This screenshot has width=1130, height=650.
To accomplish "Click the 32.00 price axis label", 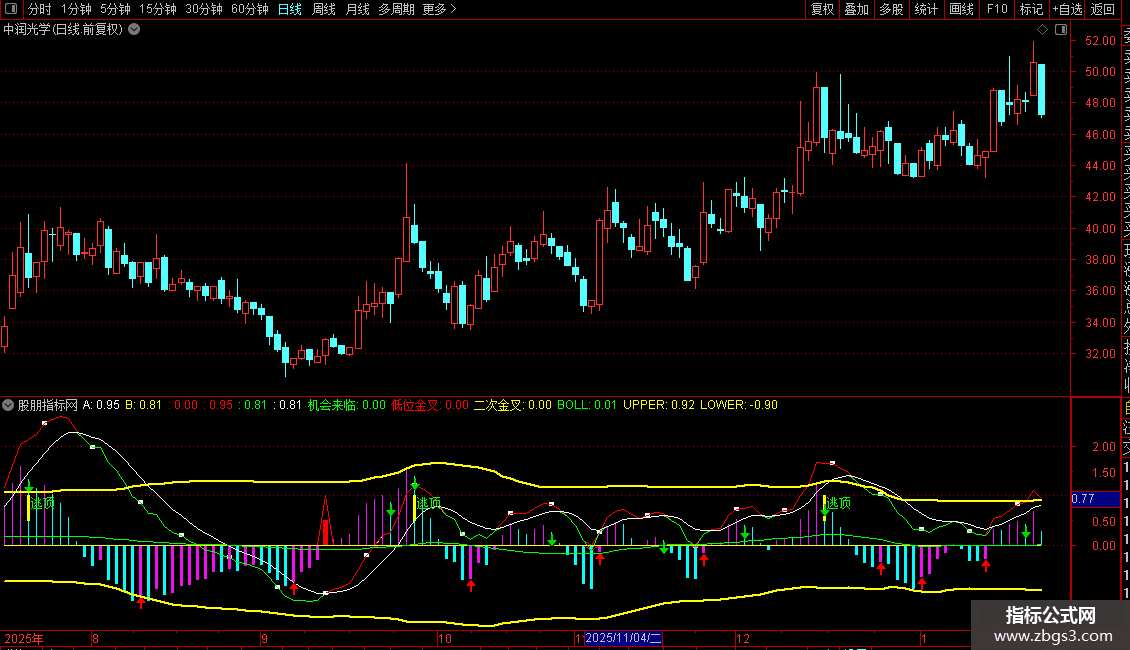I will click(x=1100, y=354).
